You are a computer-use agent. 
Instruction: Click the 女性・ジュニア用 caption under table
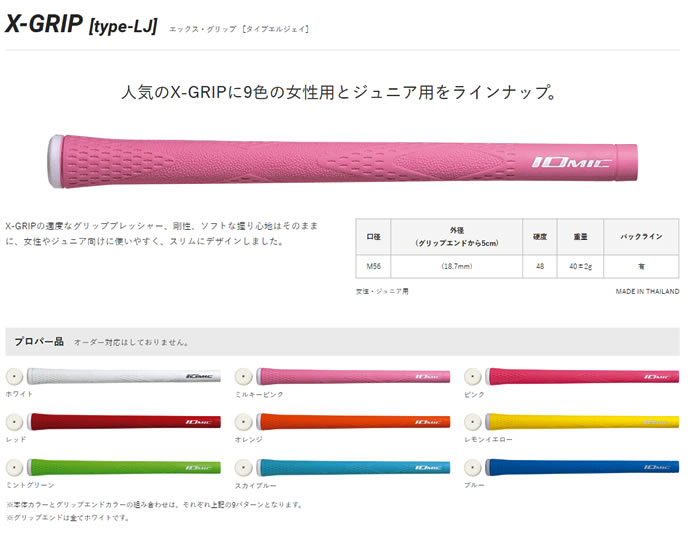[382, 291]
